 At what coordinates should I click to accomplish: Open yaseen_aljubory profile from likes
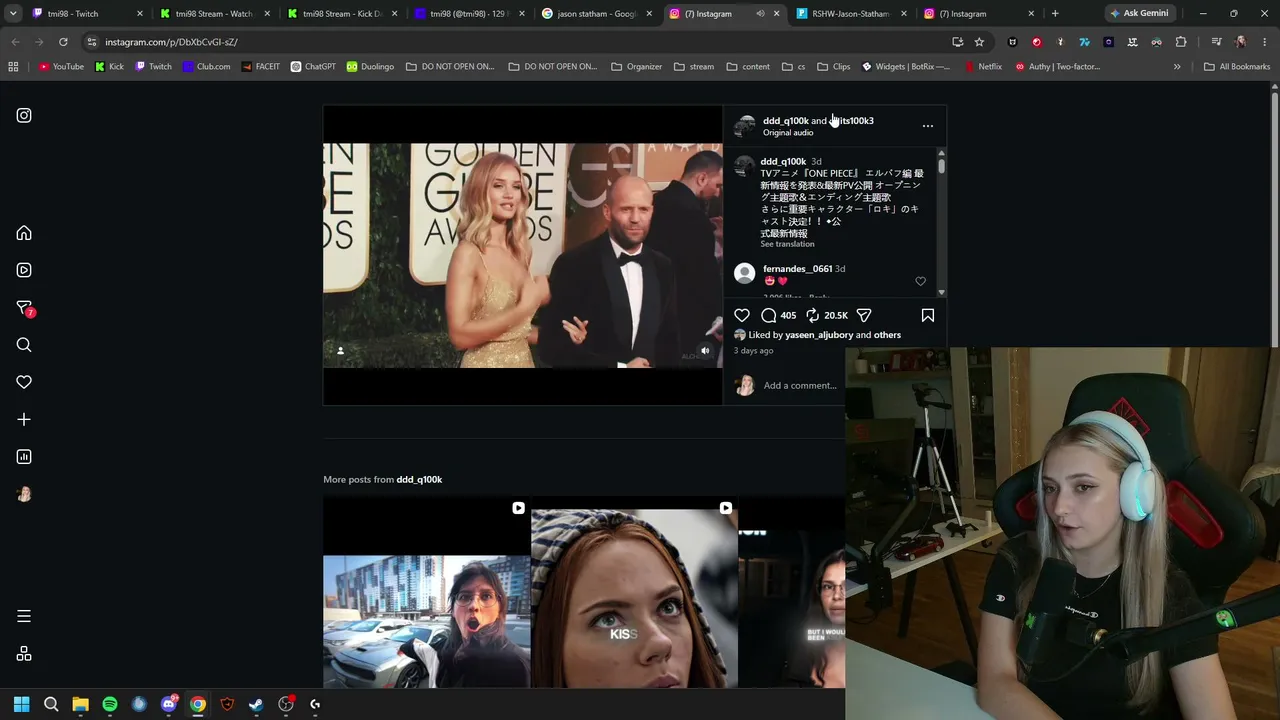(x=819, y=335)
